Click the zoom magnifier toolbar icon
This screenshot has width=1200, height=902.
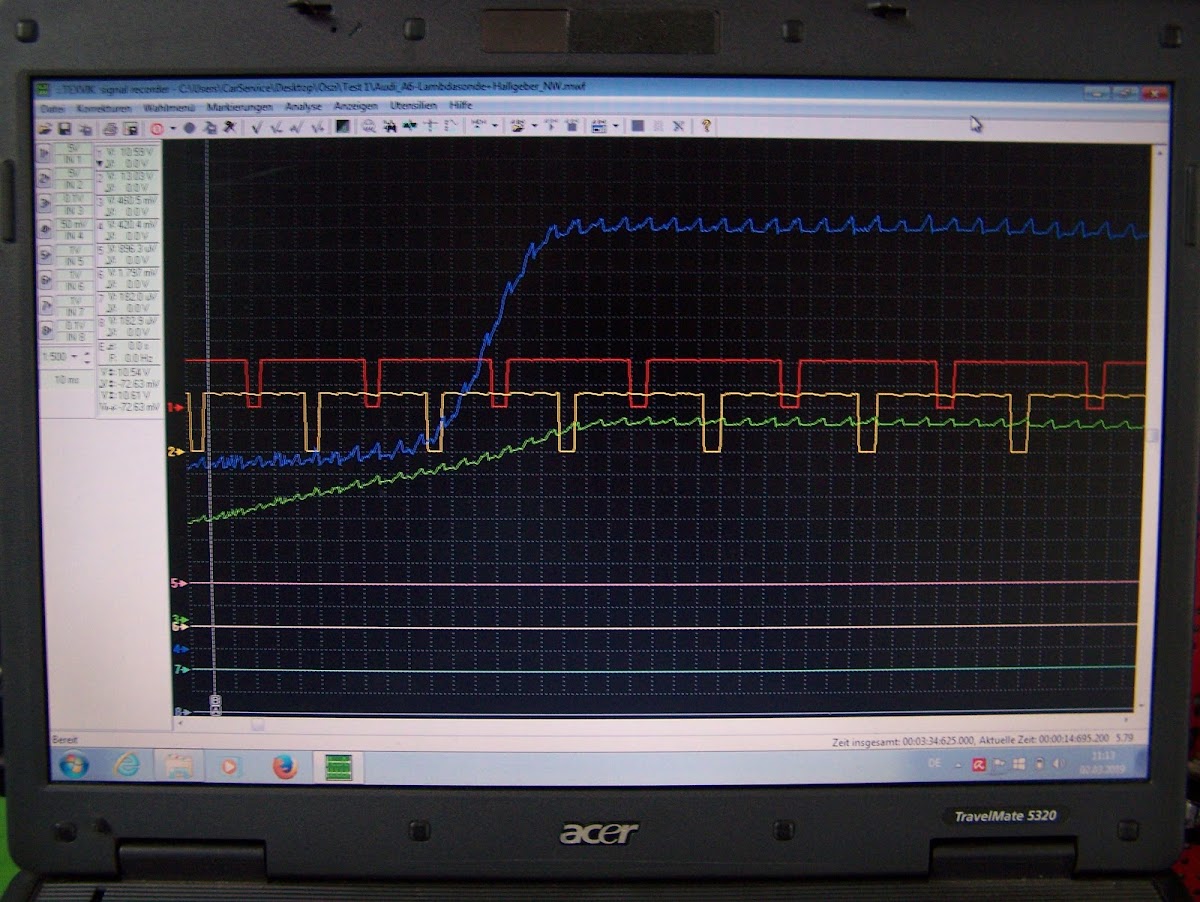pos(368,127)
